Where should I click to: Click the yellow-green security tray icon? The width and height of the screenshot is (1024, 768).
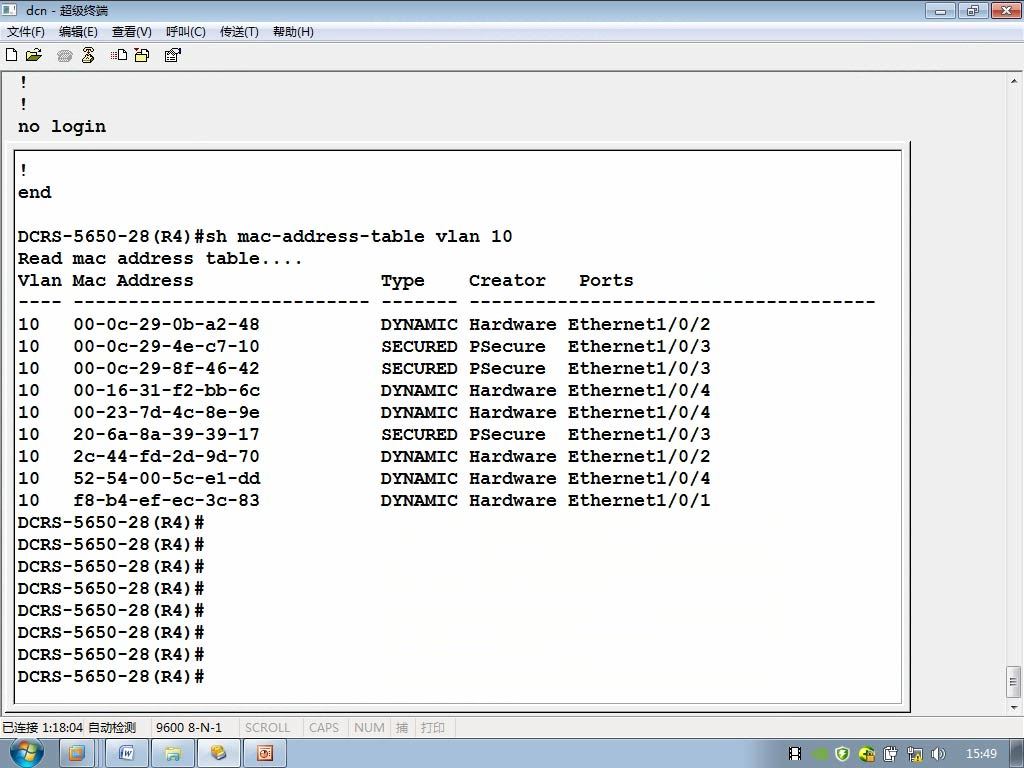(867, 754)
